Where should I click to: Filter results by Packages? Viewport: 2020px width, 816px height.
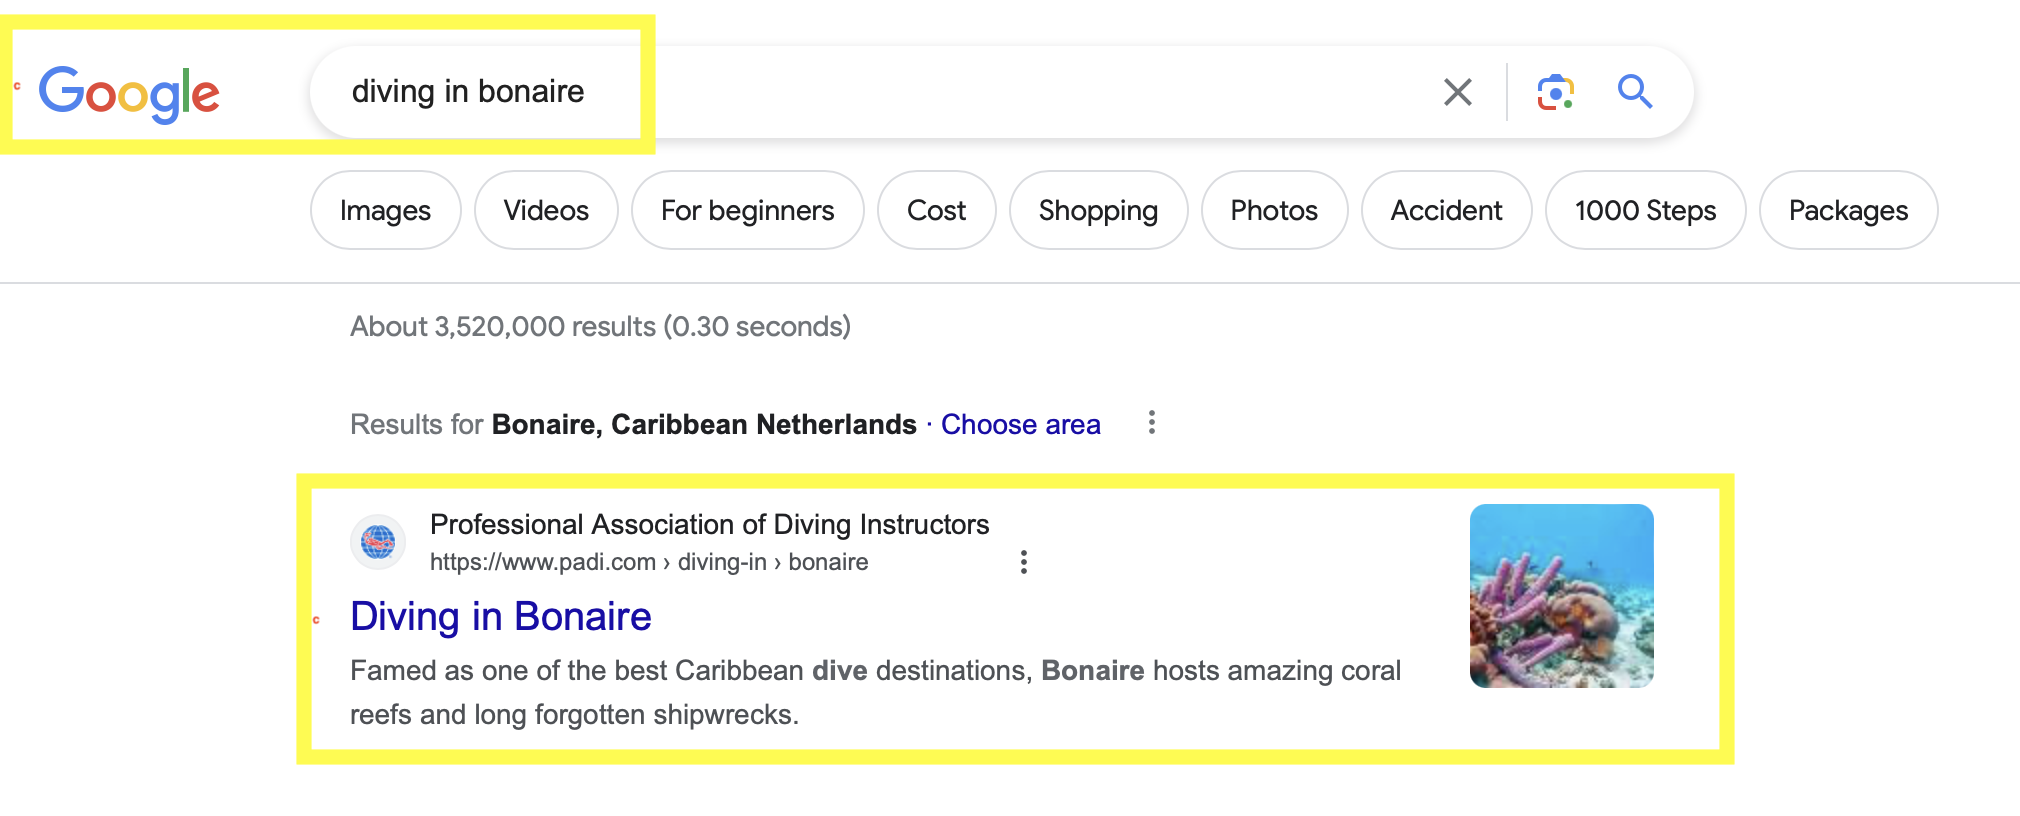pyautogui.click(x=1848, y=211)
